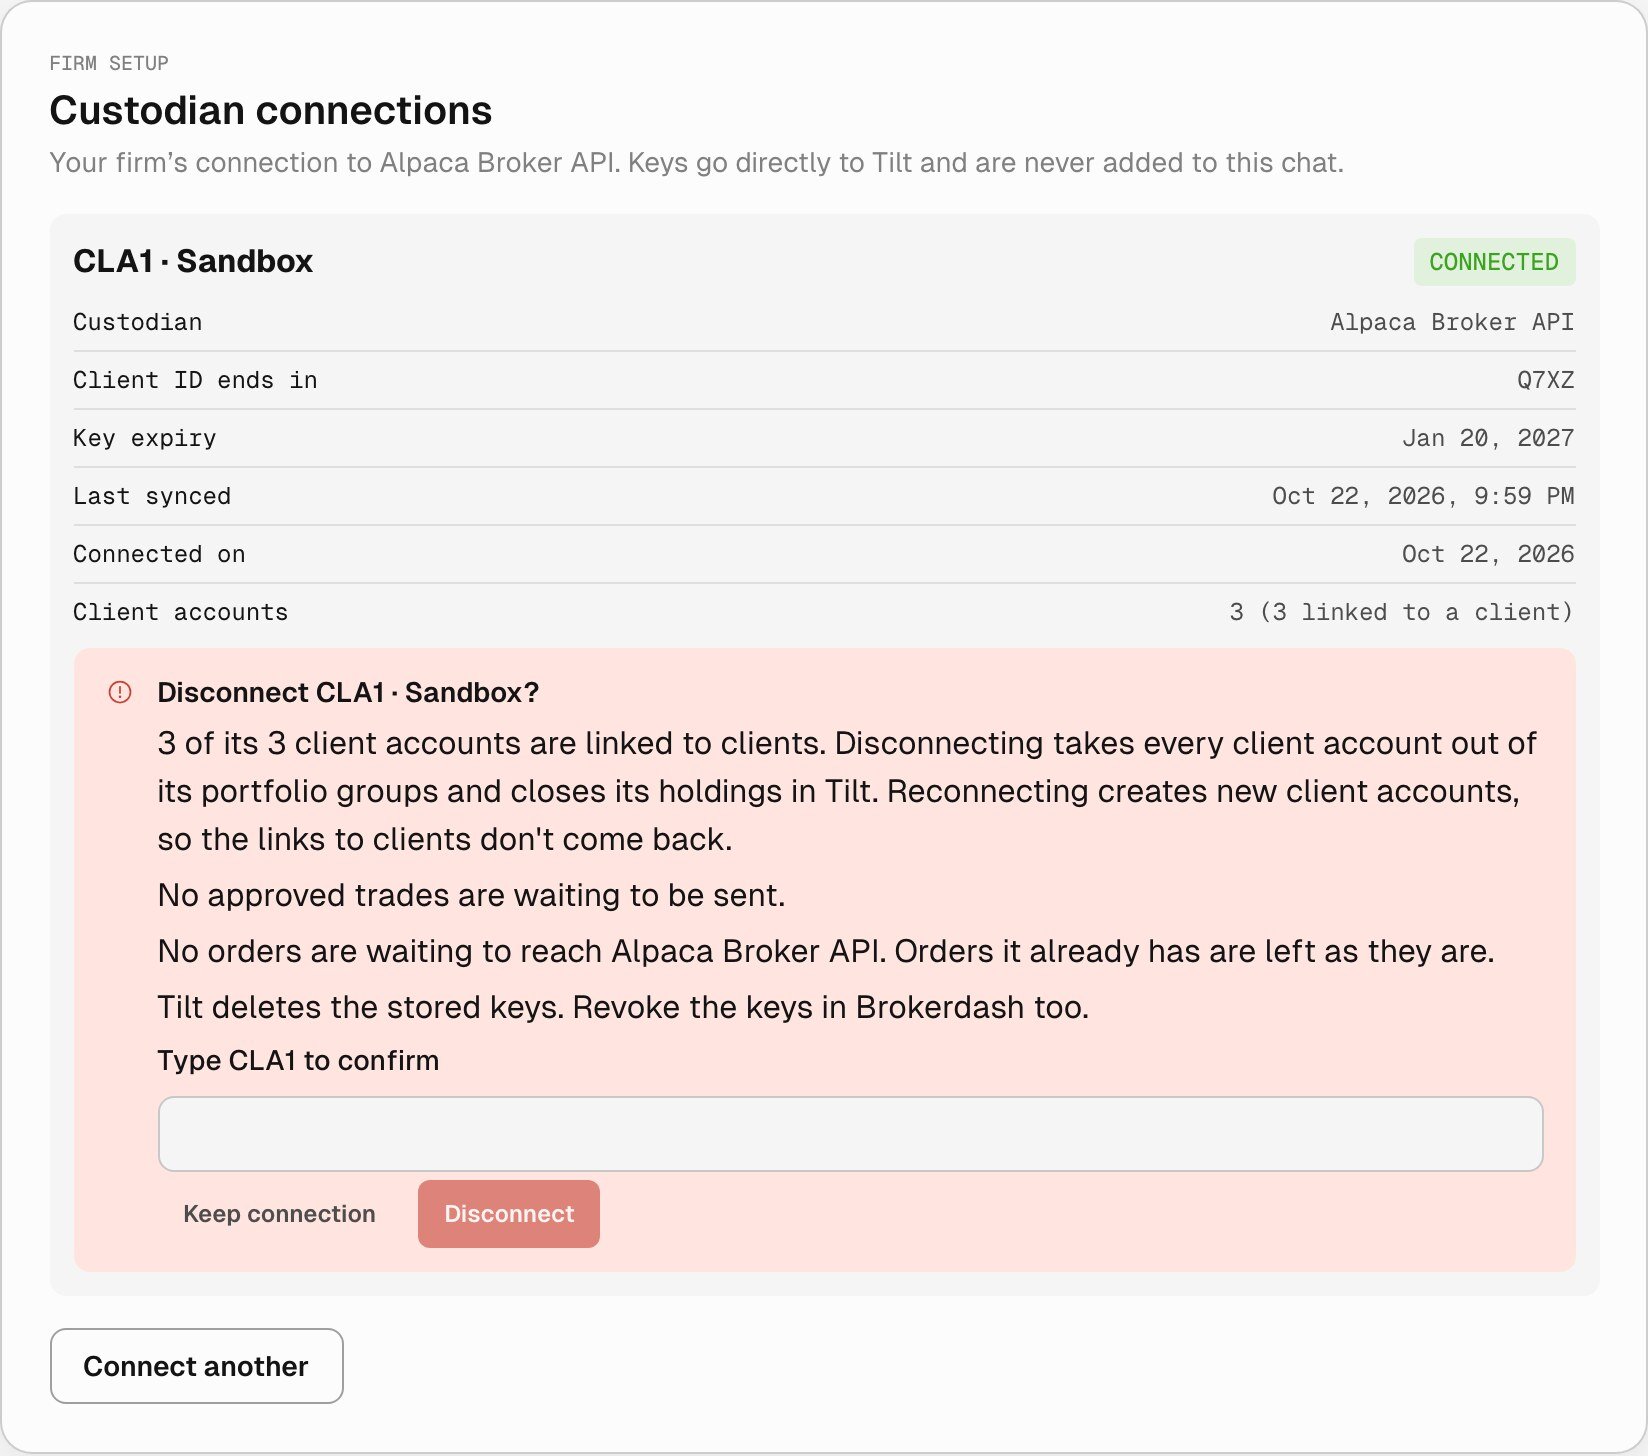Click the CLA1 confirmation text field
Screen dimensions: 1648x1456
[x=850, y=1134]
